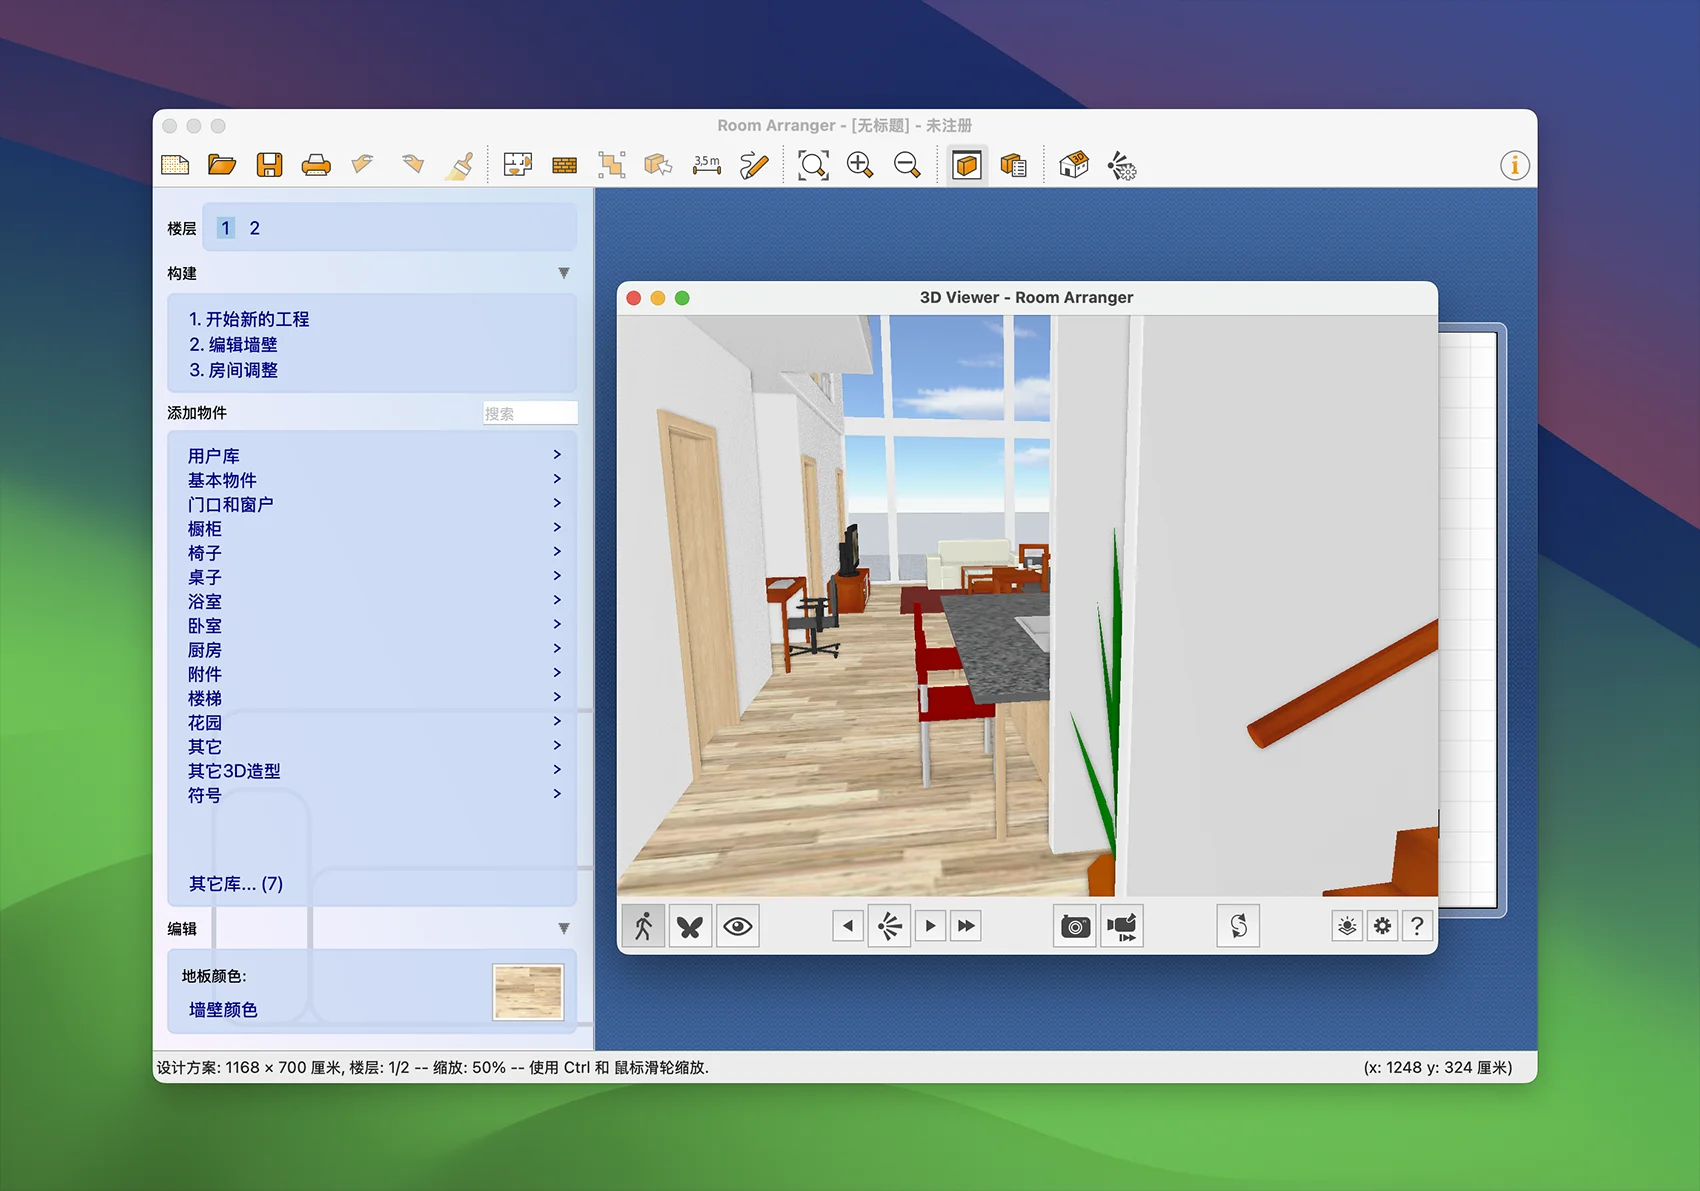
Task: Open the gear settings in 3D Viewer
Action: coord(1382,926)
